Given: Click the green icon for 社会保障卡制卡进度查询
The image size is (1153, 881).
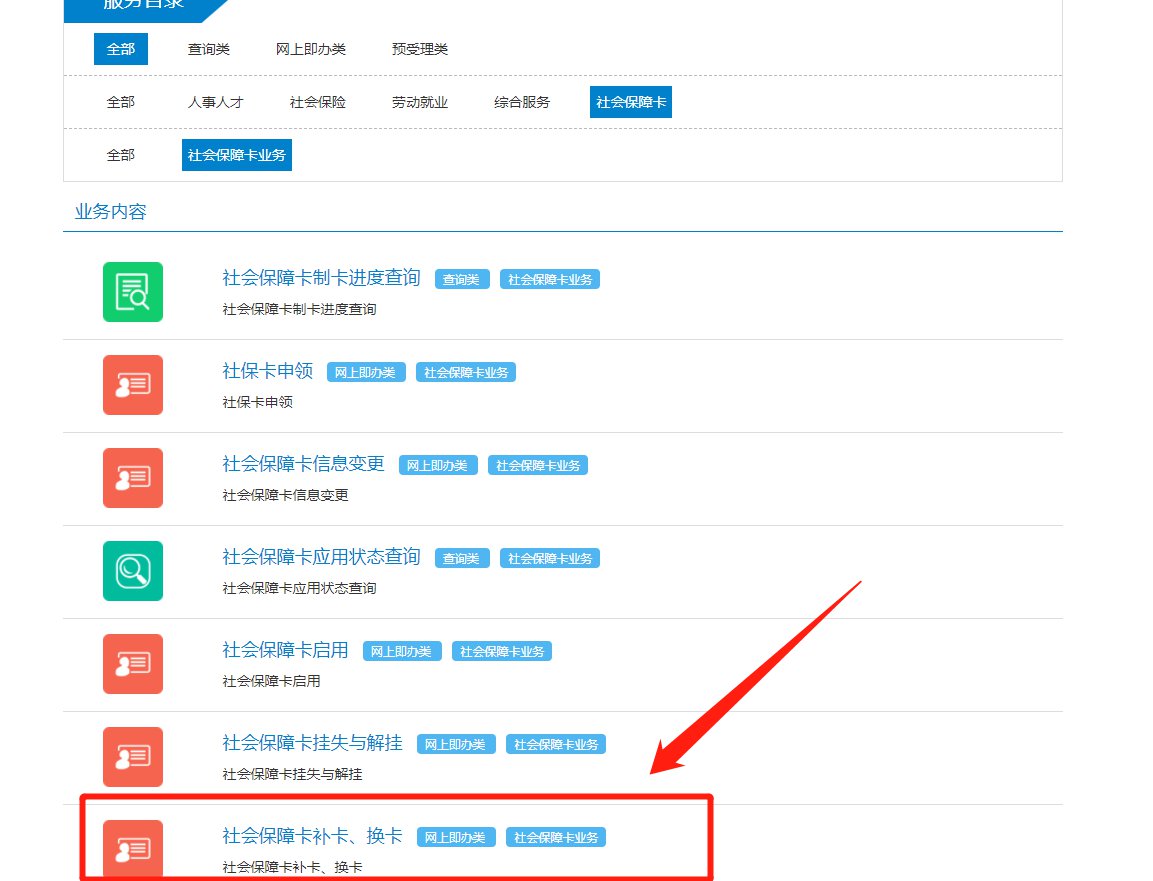Looking at the screenshot, I should pos(132,292).
